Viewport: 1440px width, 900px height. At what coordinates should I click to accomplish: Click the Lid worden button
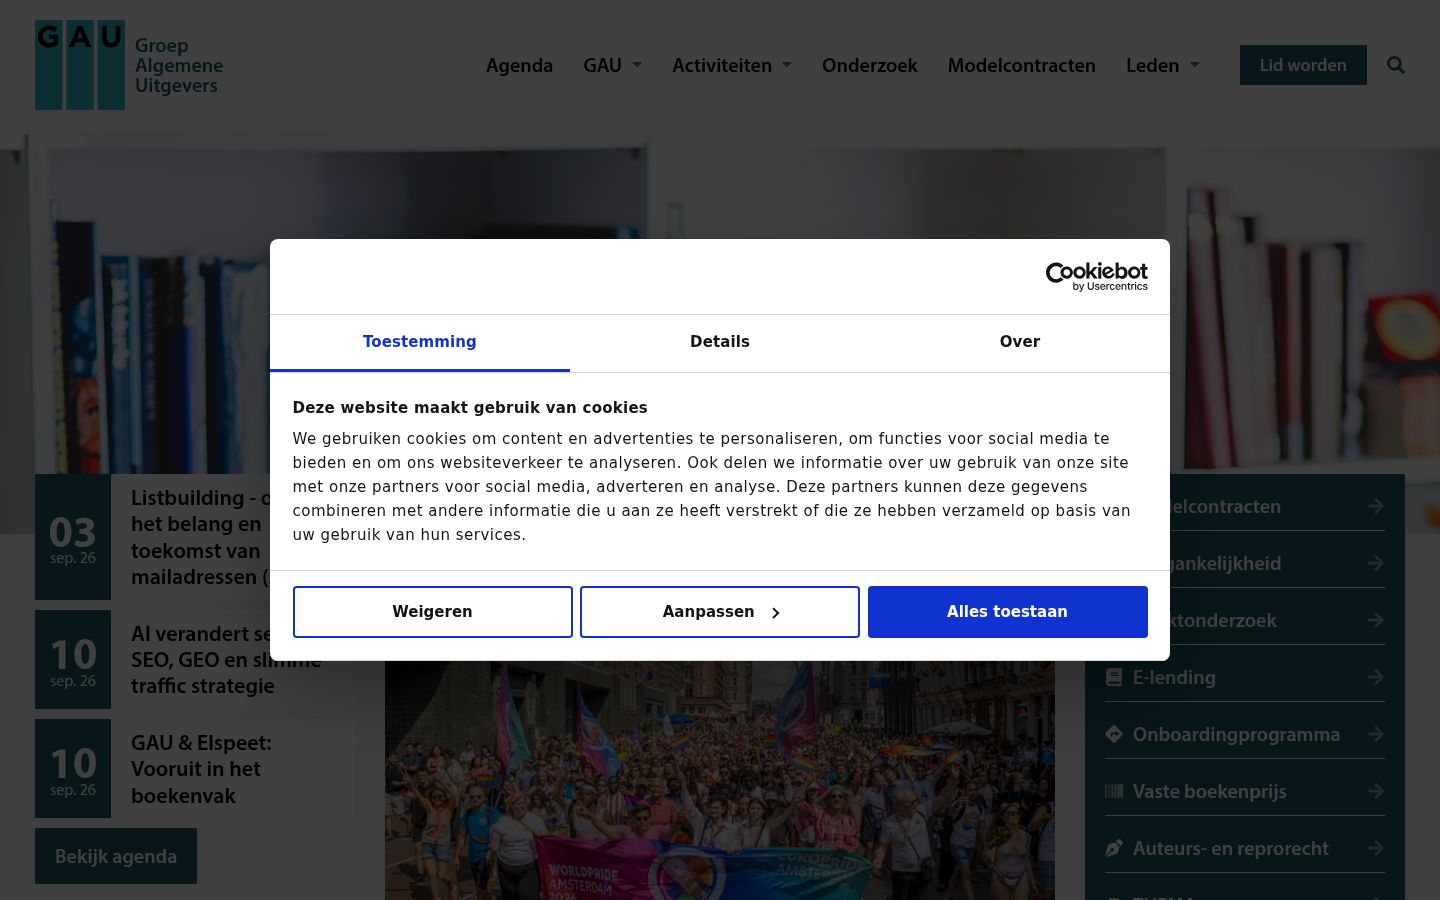(x=1303, y=65)
